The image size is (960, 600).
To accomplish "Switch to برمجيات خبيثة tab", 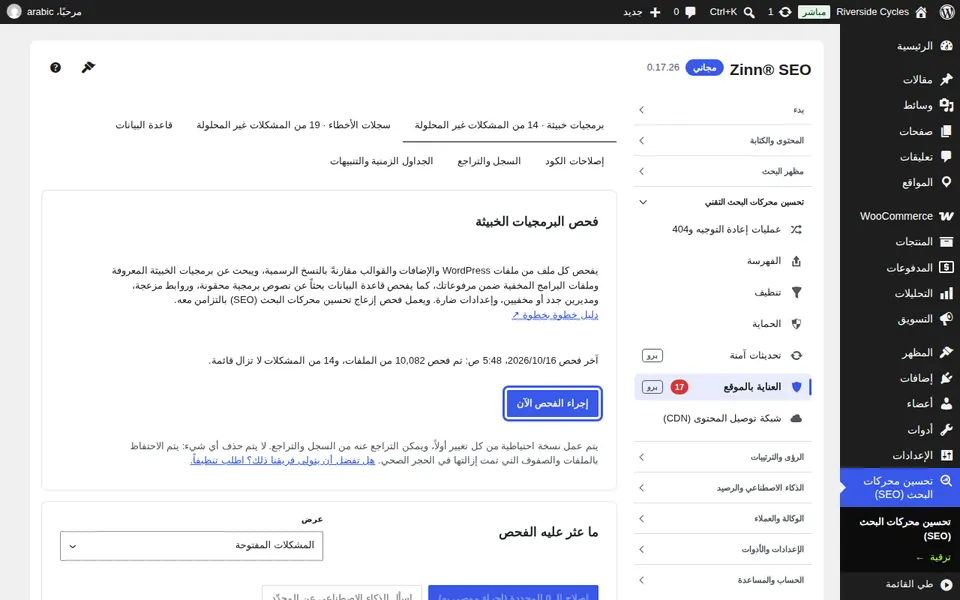I will (x=509, y=125).
